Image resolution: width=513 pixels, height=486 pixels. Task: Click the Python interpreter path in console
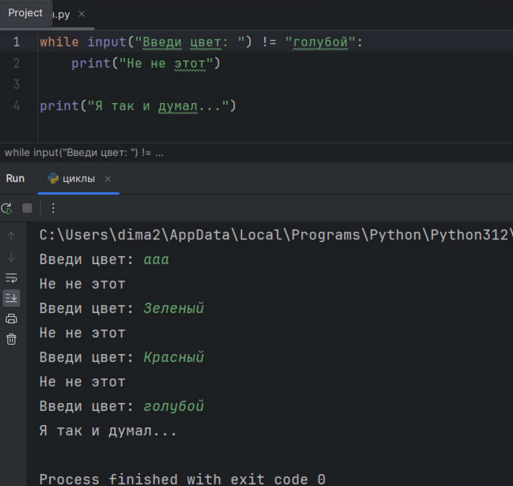click(276, 235)
